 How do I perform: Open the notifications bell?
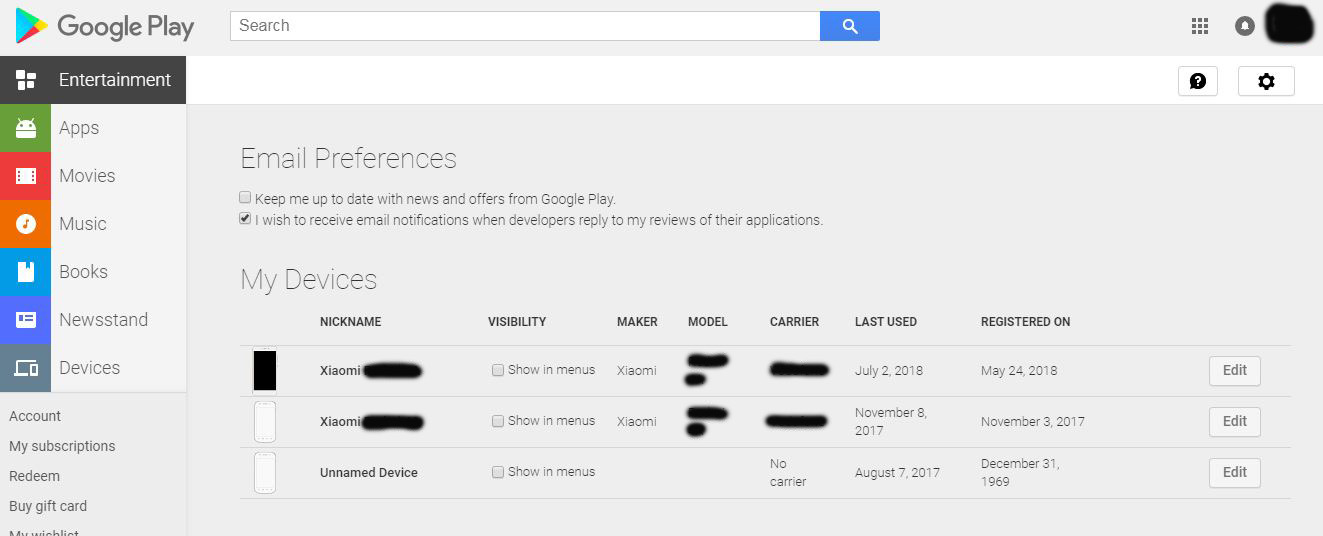point(1245,26)
